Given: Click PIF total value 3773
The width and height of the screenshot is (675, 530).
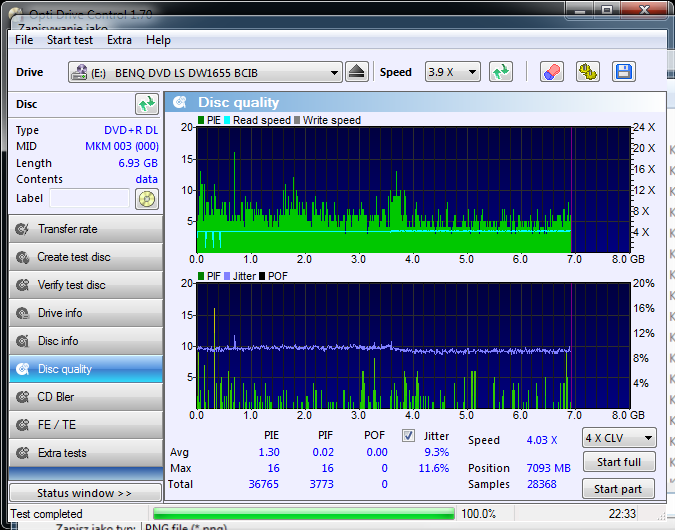Looking at the screenshot, I should click(x=322, y=484).
